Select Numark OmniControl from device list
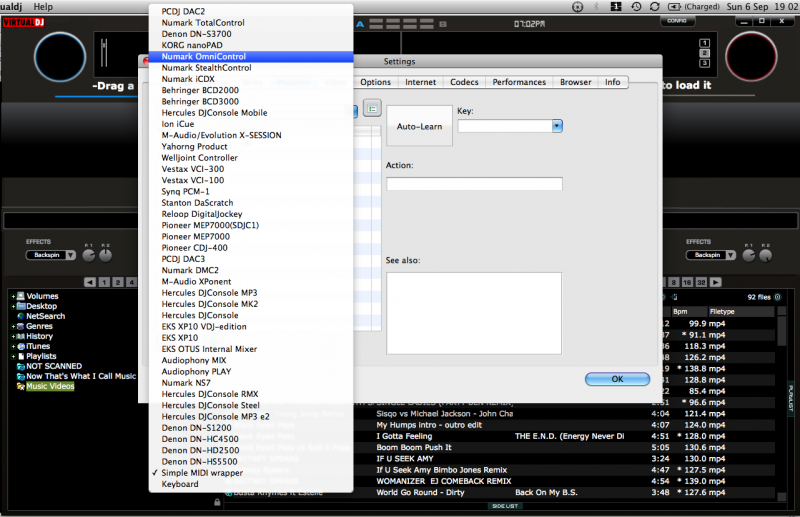800x517 pixels. coord(251,57)
